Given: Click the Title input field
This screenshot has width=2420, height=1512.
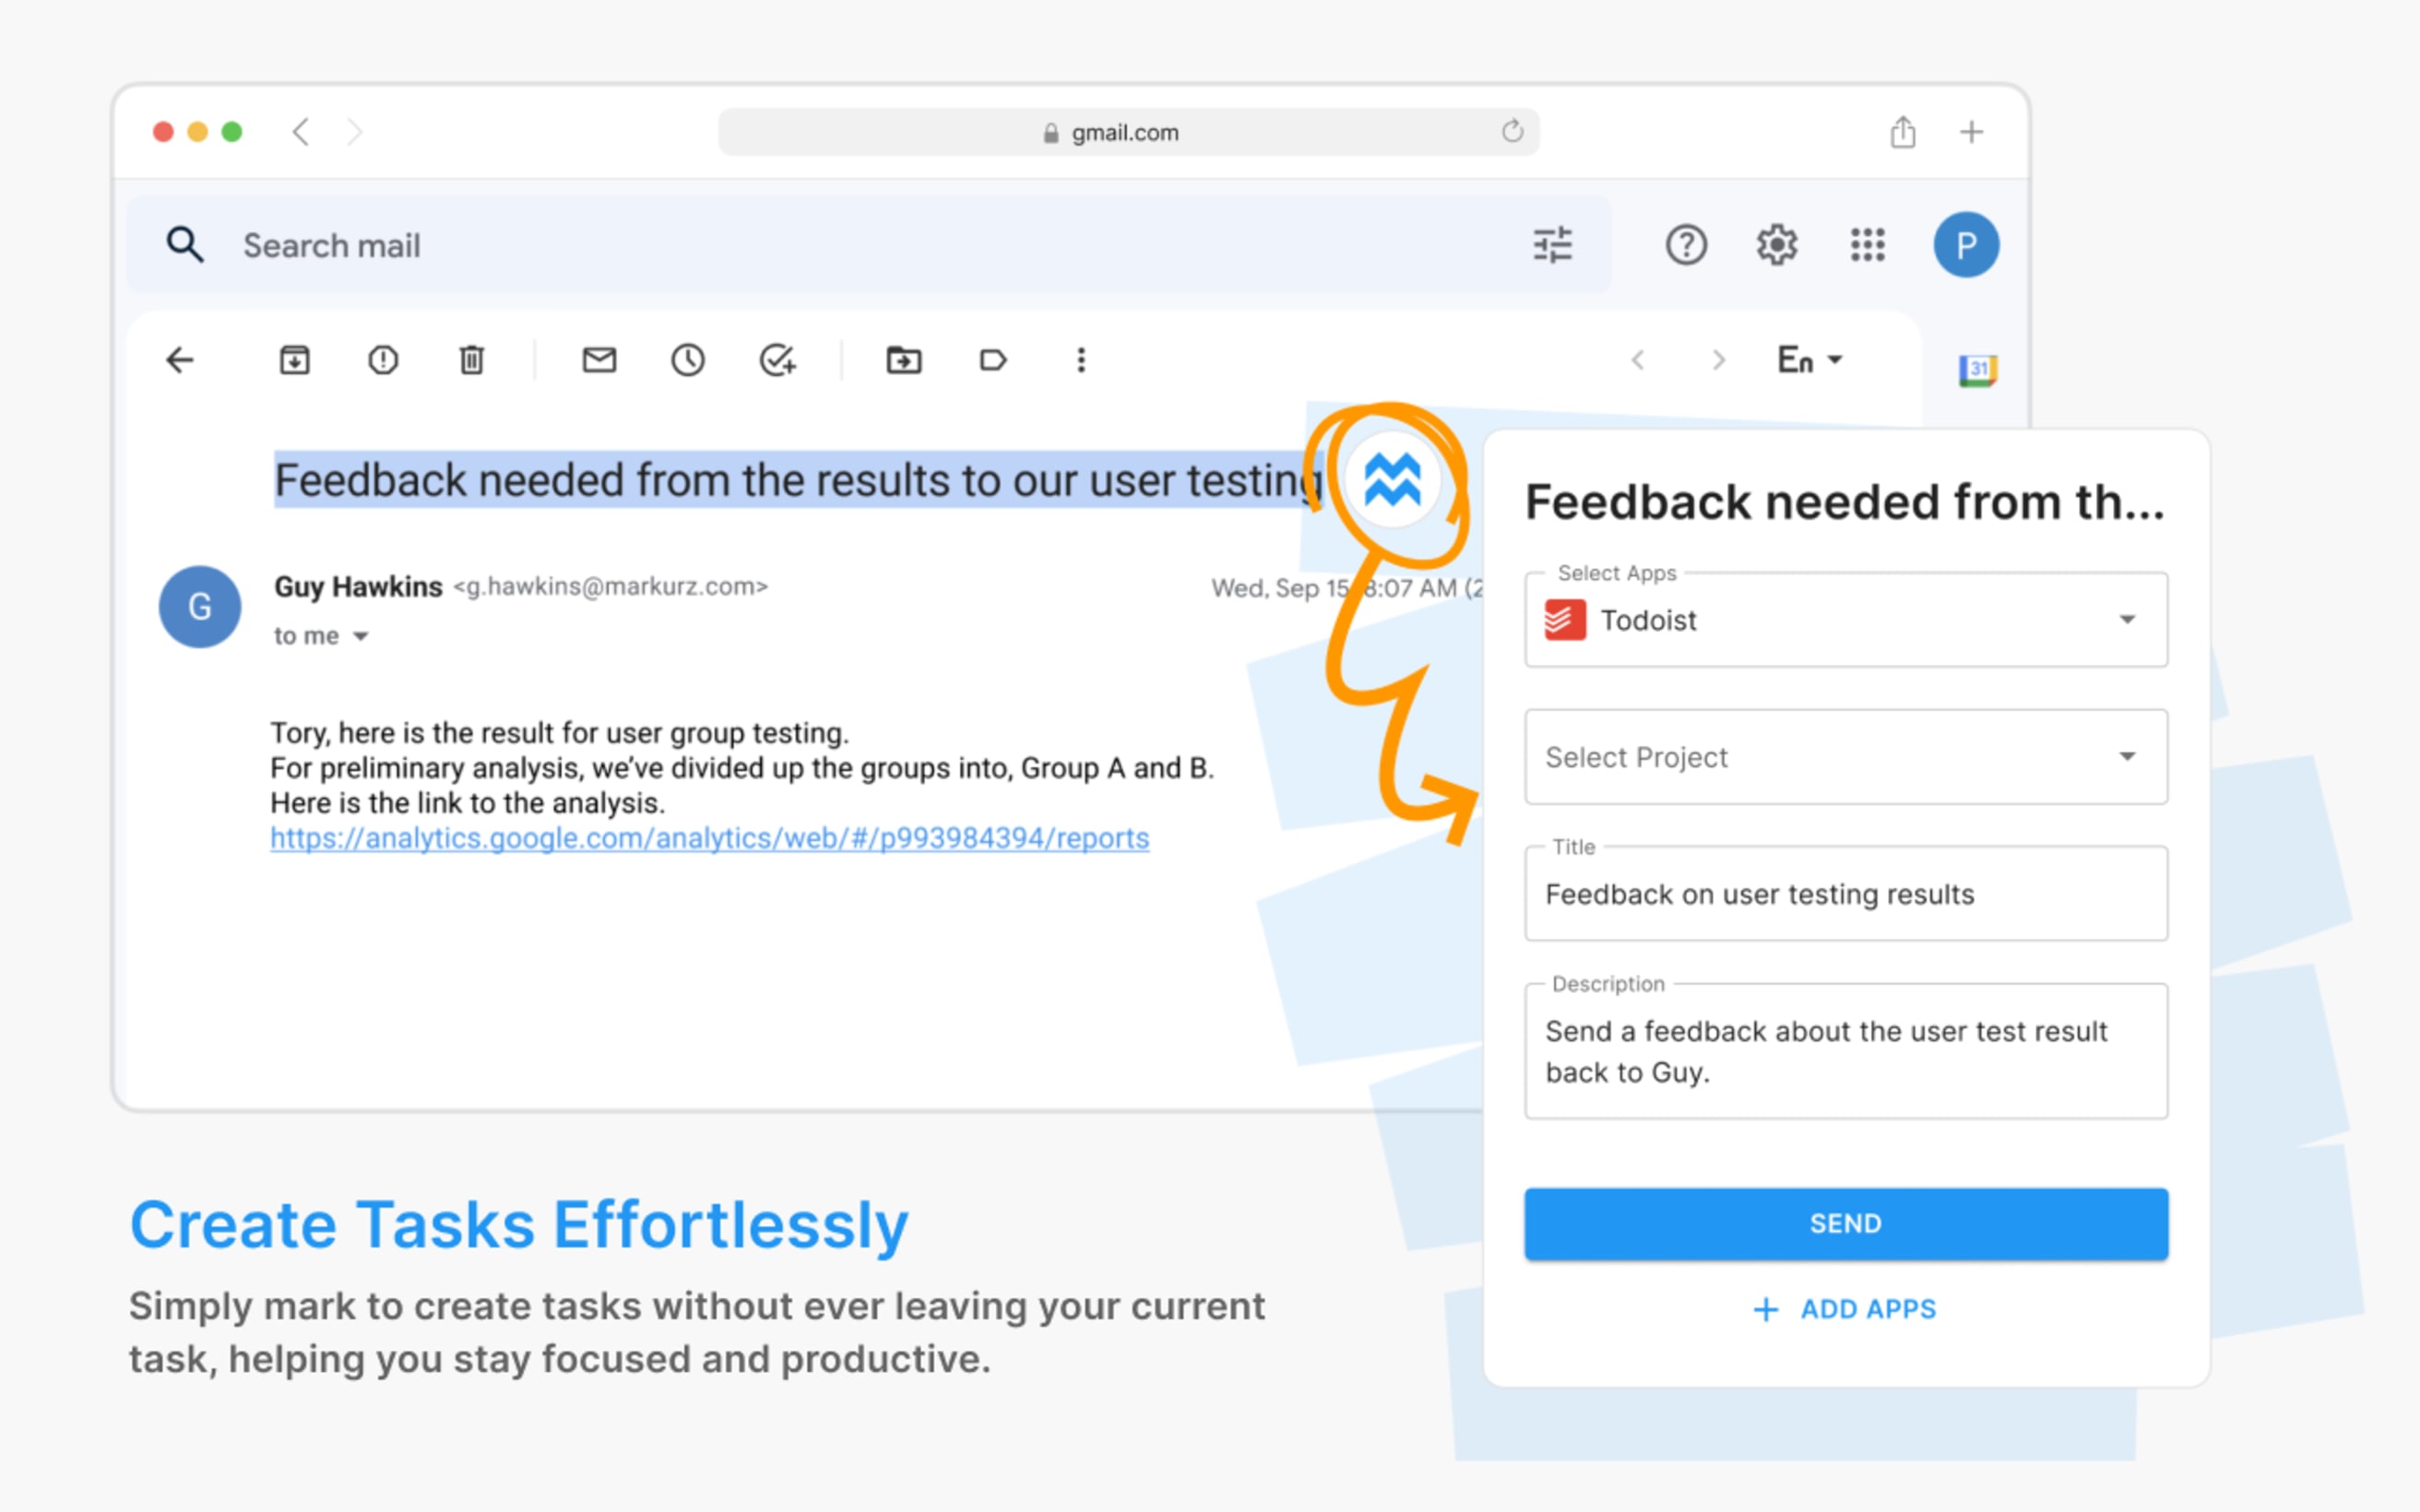Looking at the screenshot, I should (x=1844, y=892).
